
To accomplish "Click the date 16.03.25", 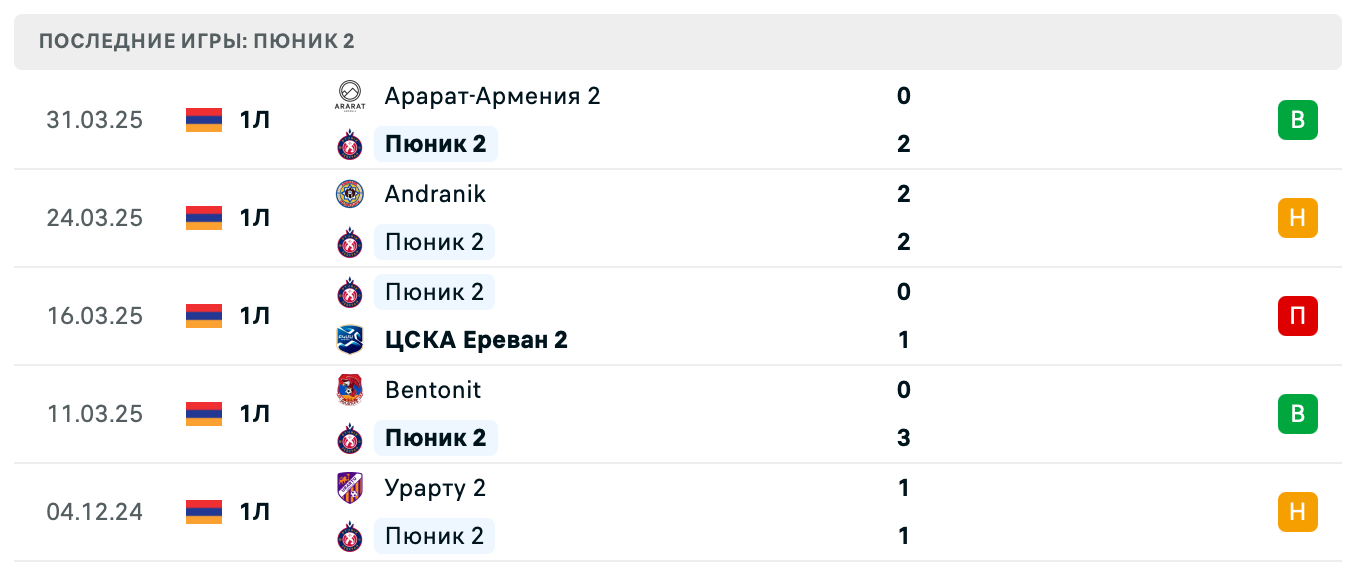I will [x=94, y=316].
